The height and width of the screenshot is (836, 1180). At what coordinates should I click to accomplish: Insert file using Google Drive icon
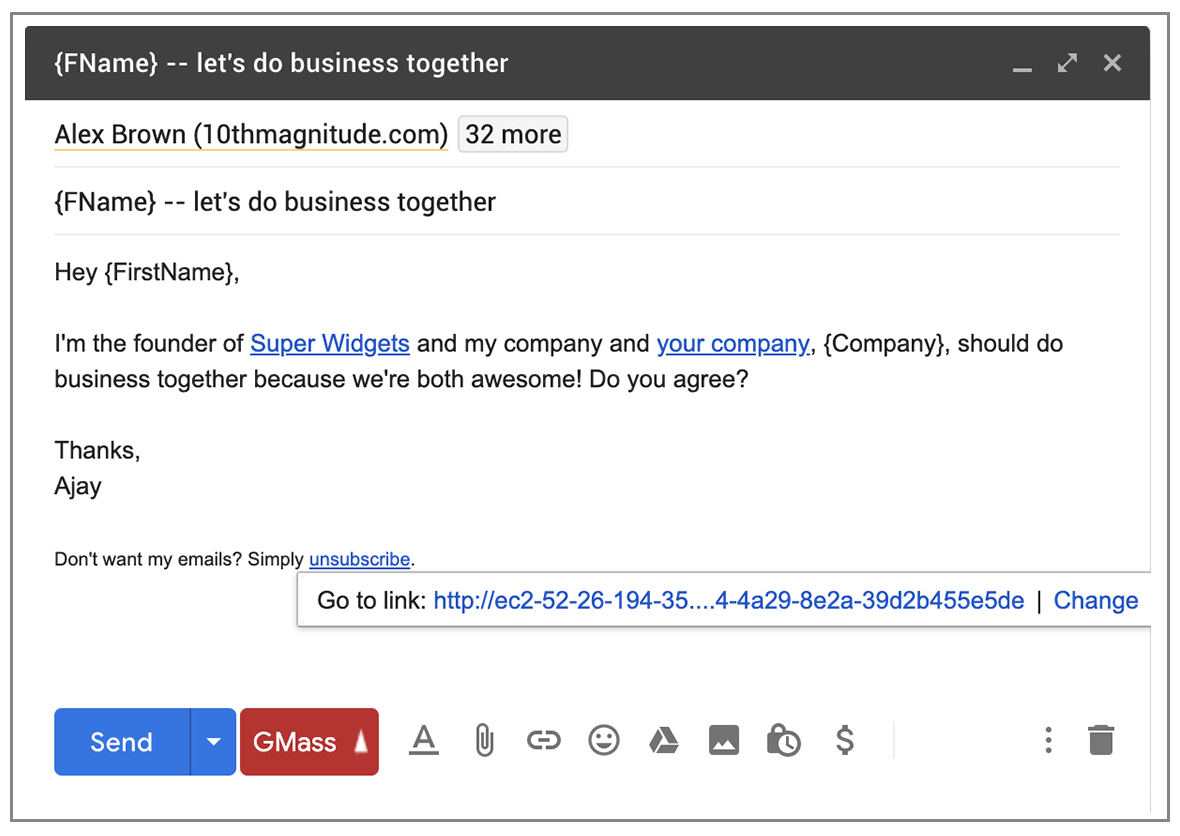pyautogui.click(x=663, y=741)
